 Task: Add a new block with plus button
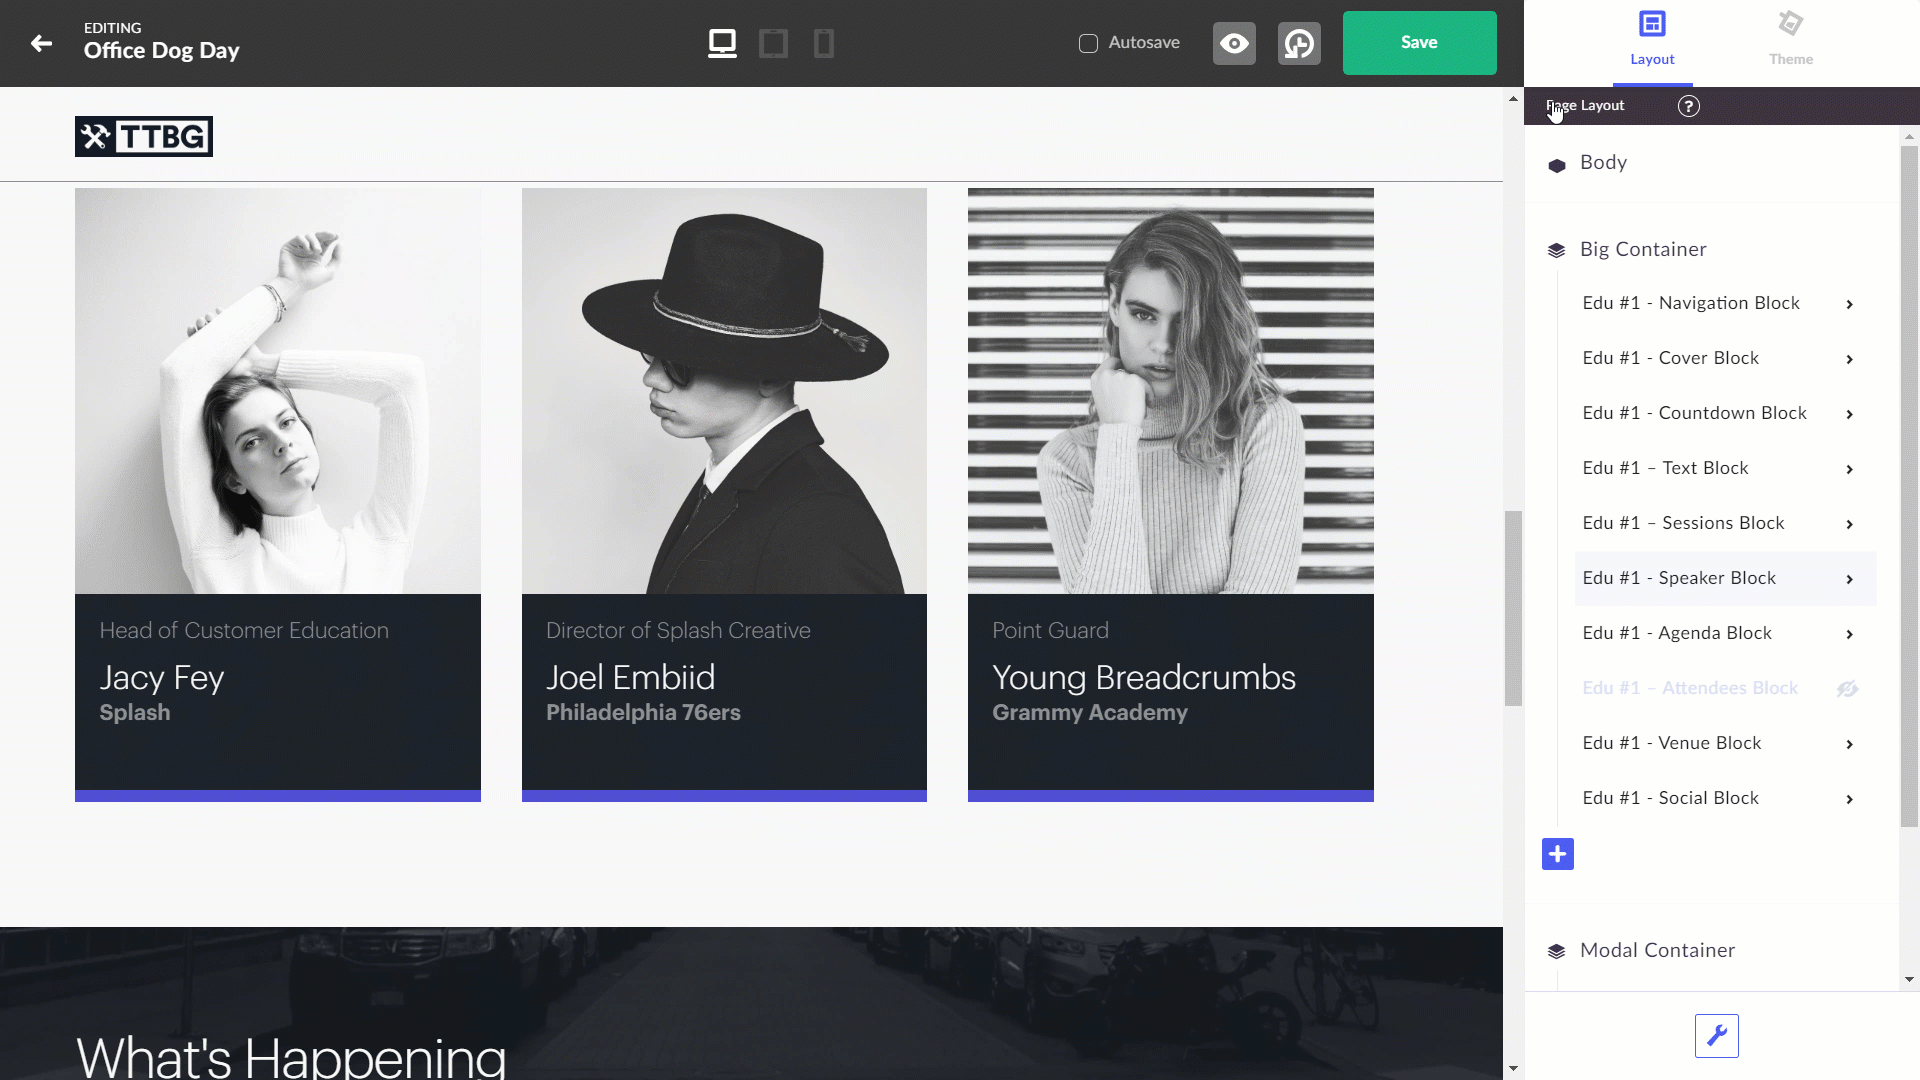[x=1557, y=854]
